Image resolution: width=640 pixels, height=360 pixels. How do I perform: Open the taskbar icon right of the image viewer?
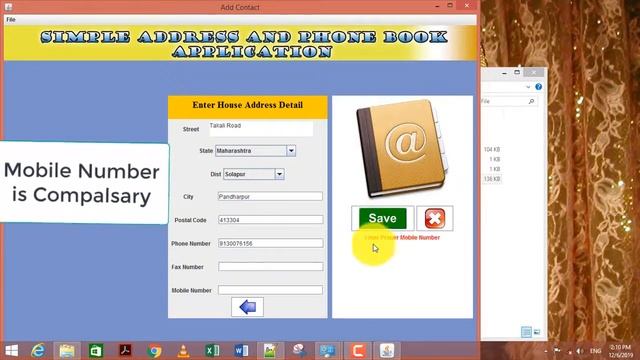tap(299, 351)
